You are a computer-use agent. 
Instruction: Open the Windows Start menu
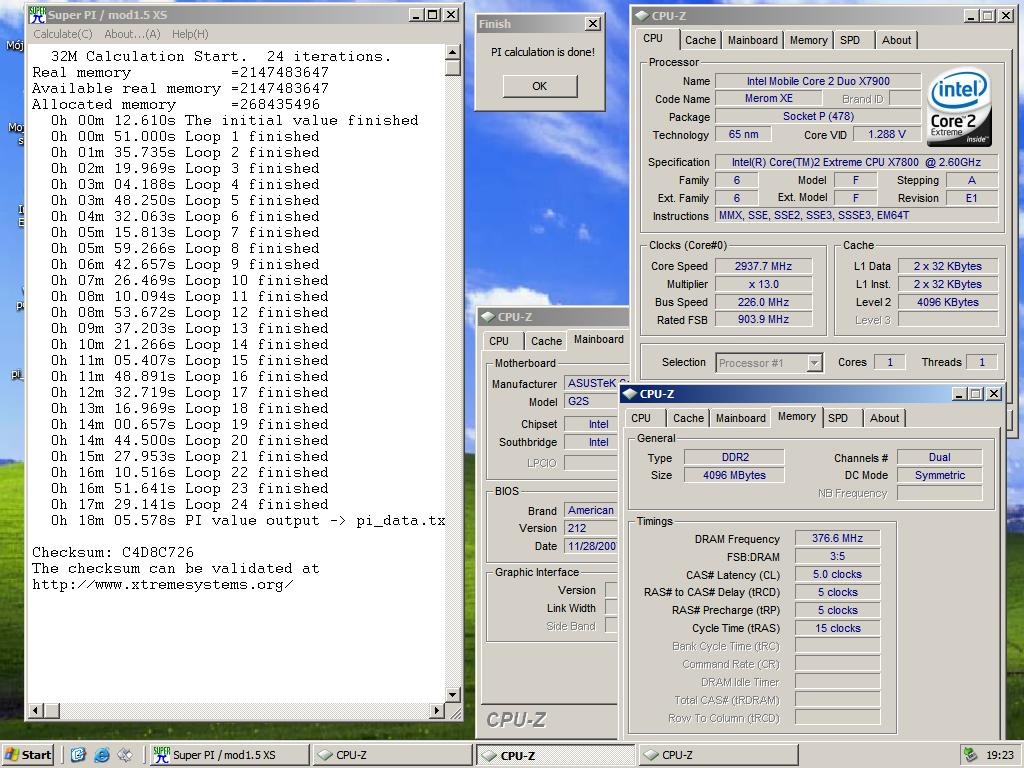coord(27,755)
